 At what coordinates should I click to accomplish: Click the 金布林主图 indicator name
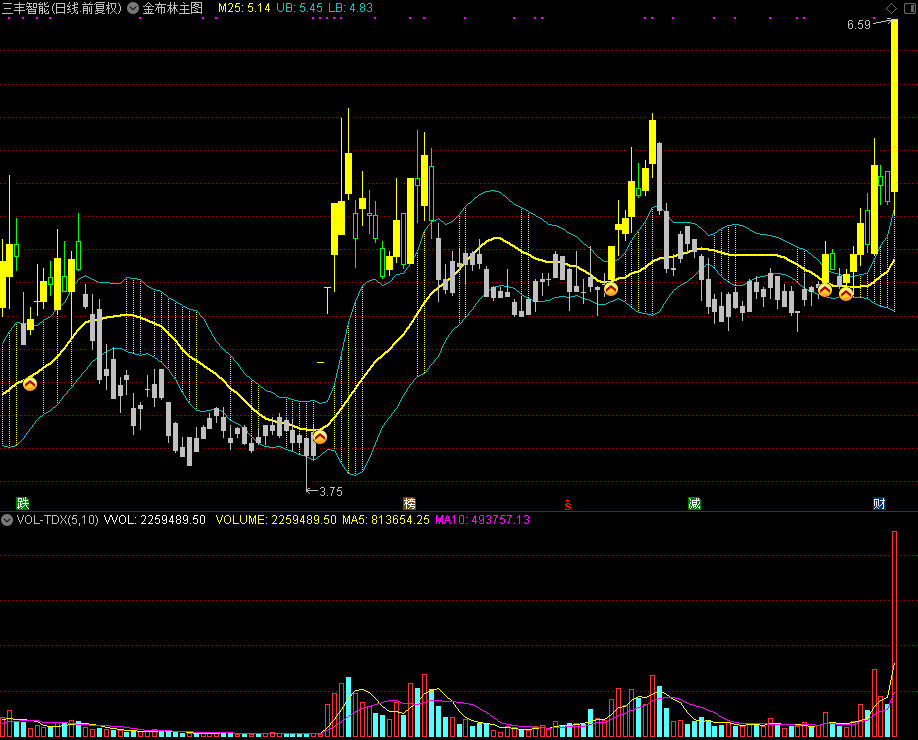(x=173, y=8)
